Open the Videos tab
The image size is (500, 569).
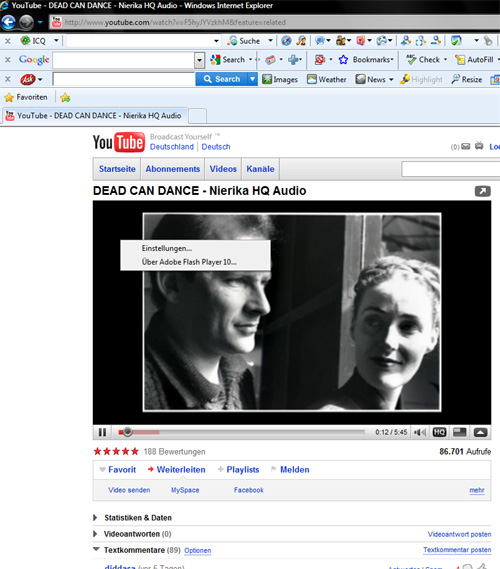223,169
